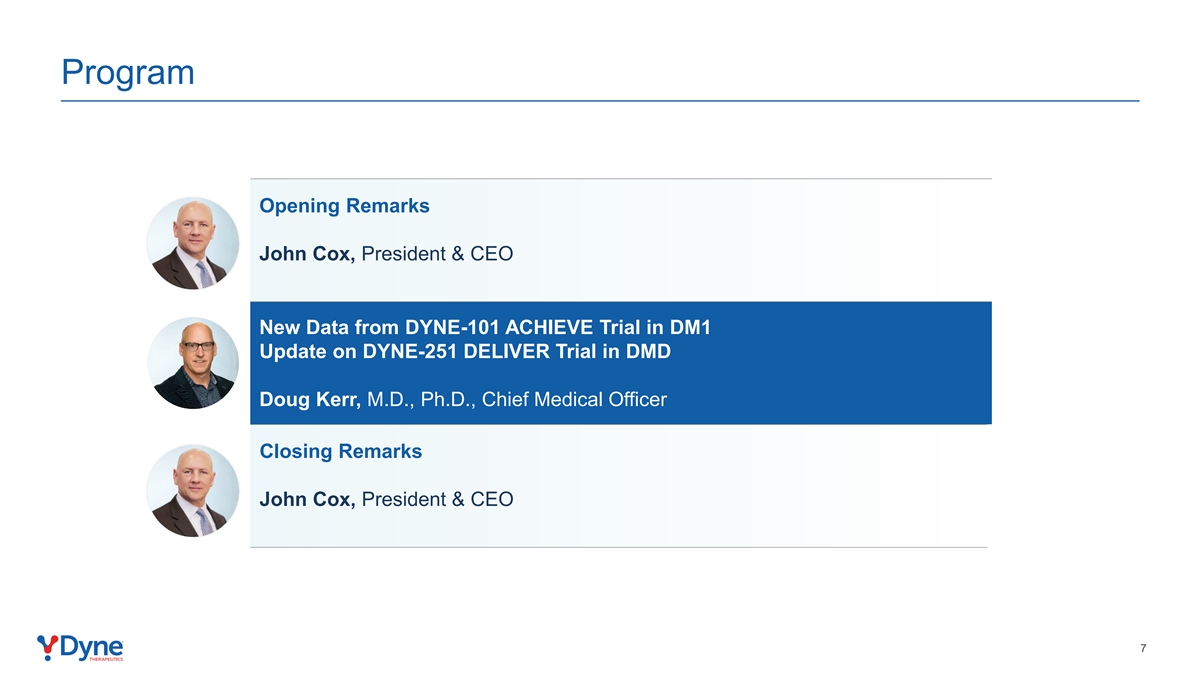Select Doug Kerr's headshot photo
1200x675 pixels.
[193, 362]
